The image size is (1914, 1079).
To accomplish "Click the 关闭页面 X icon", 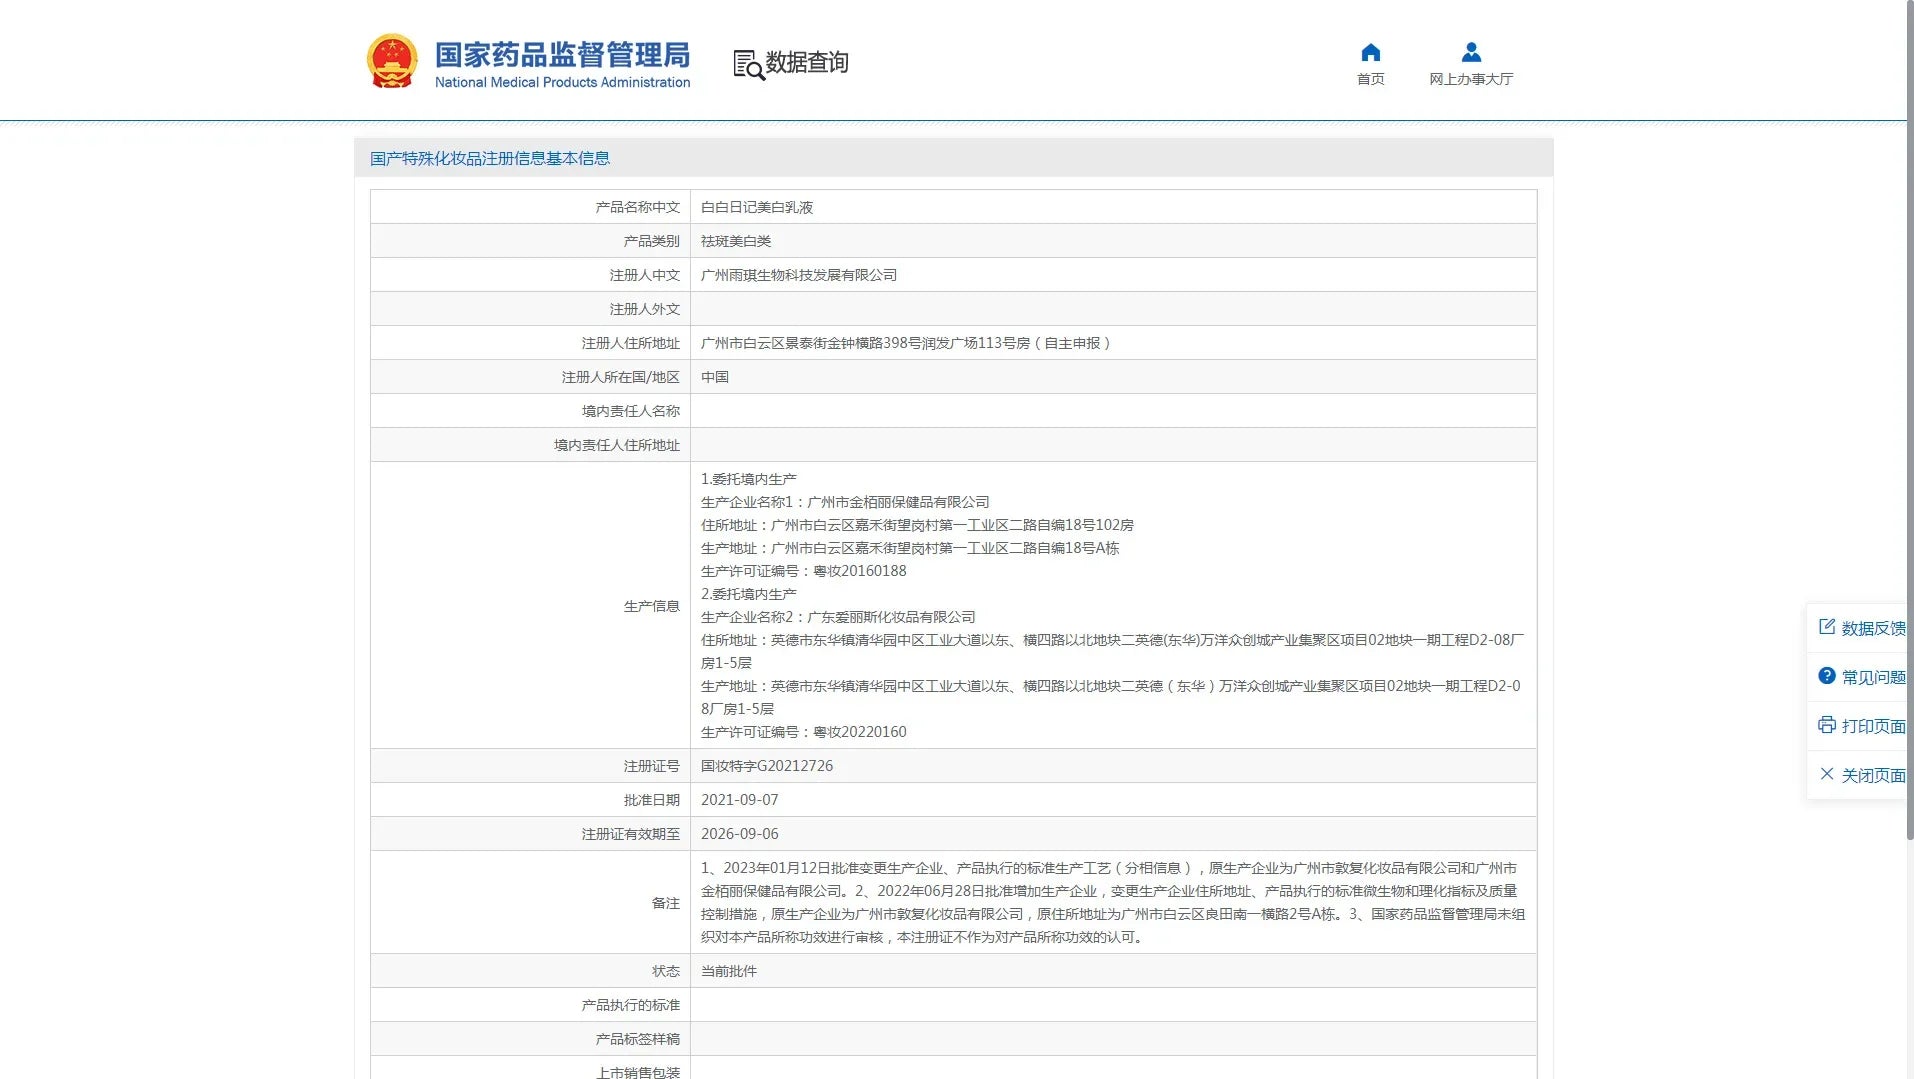I will tap(1827, 774).
